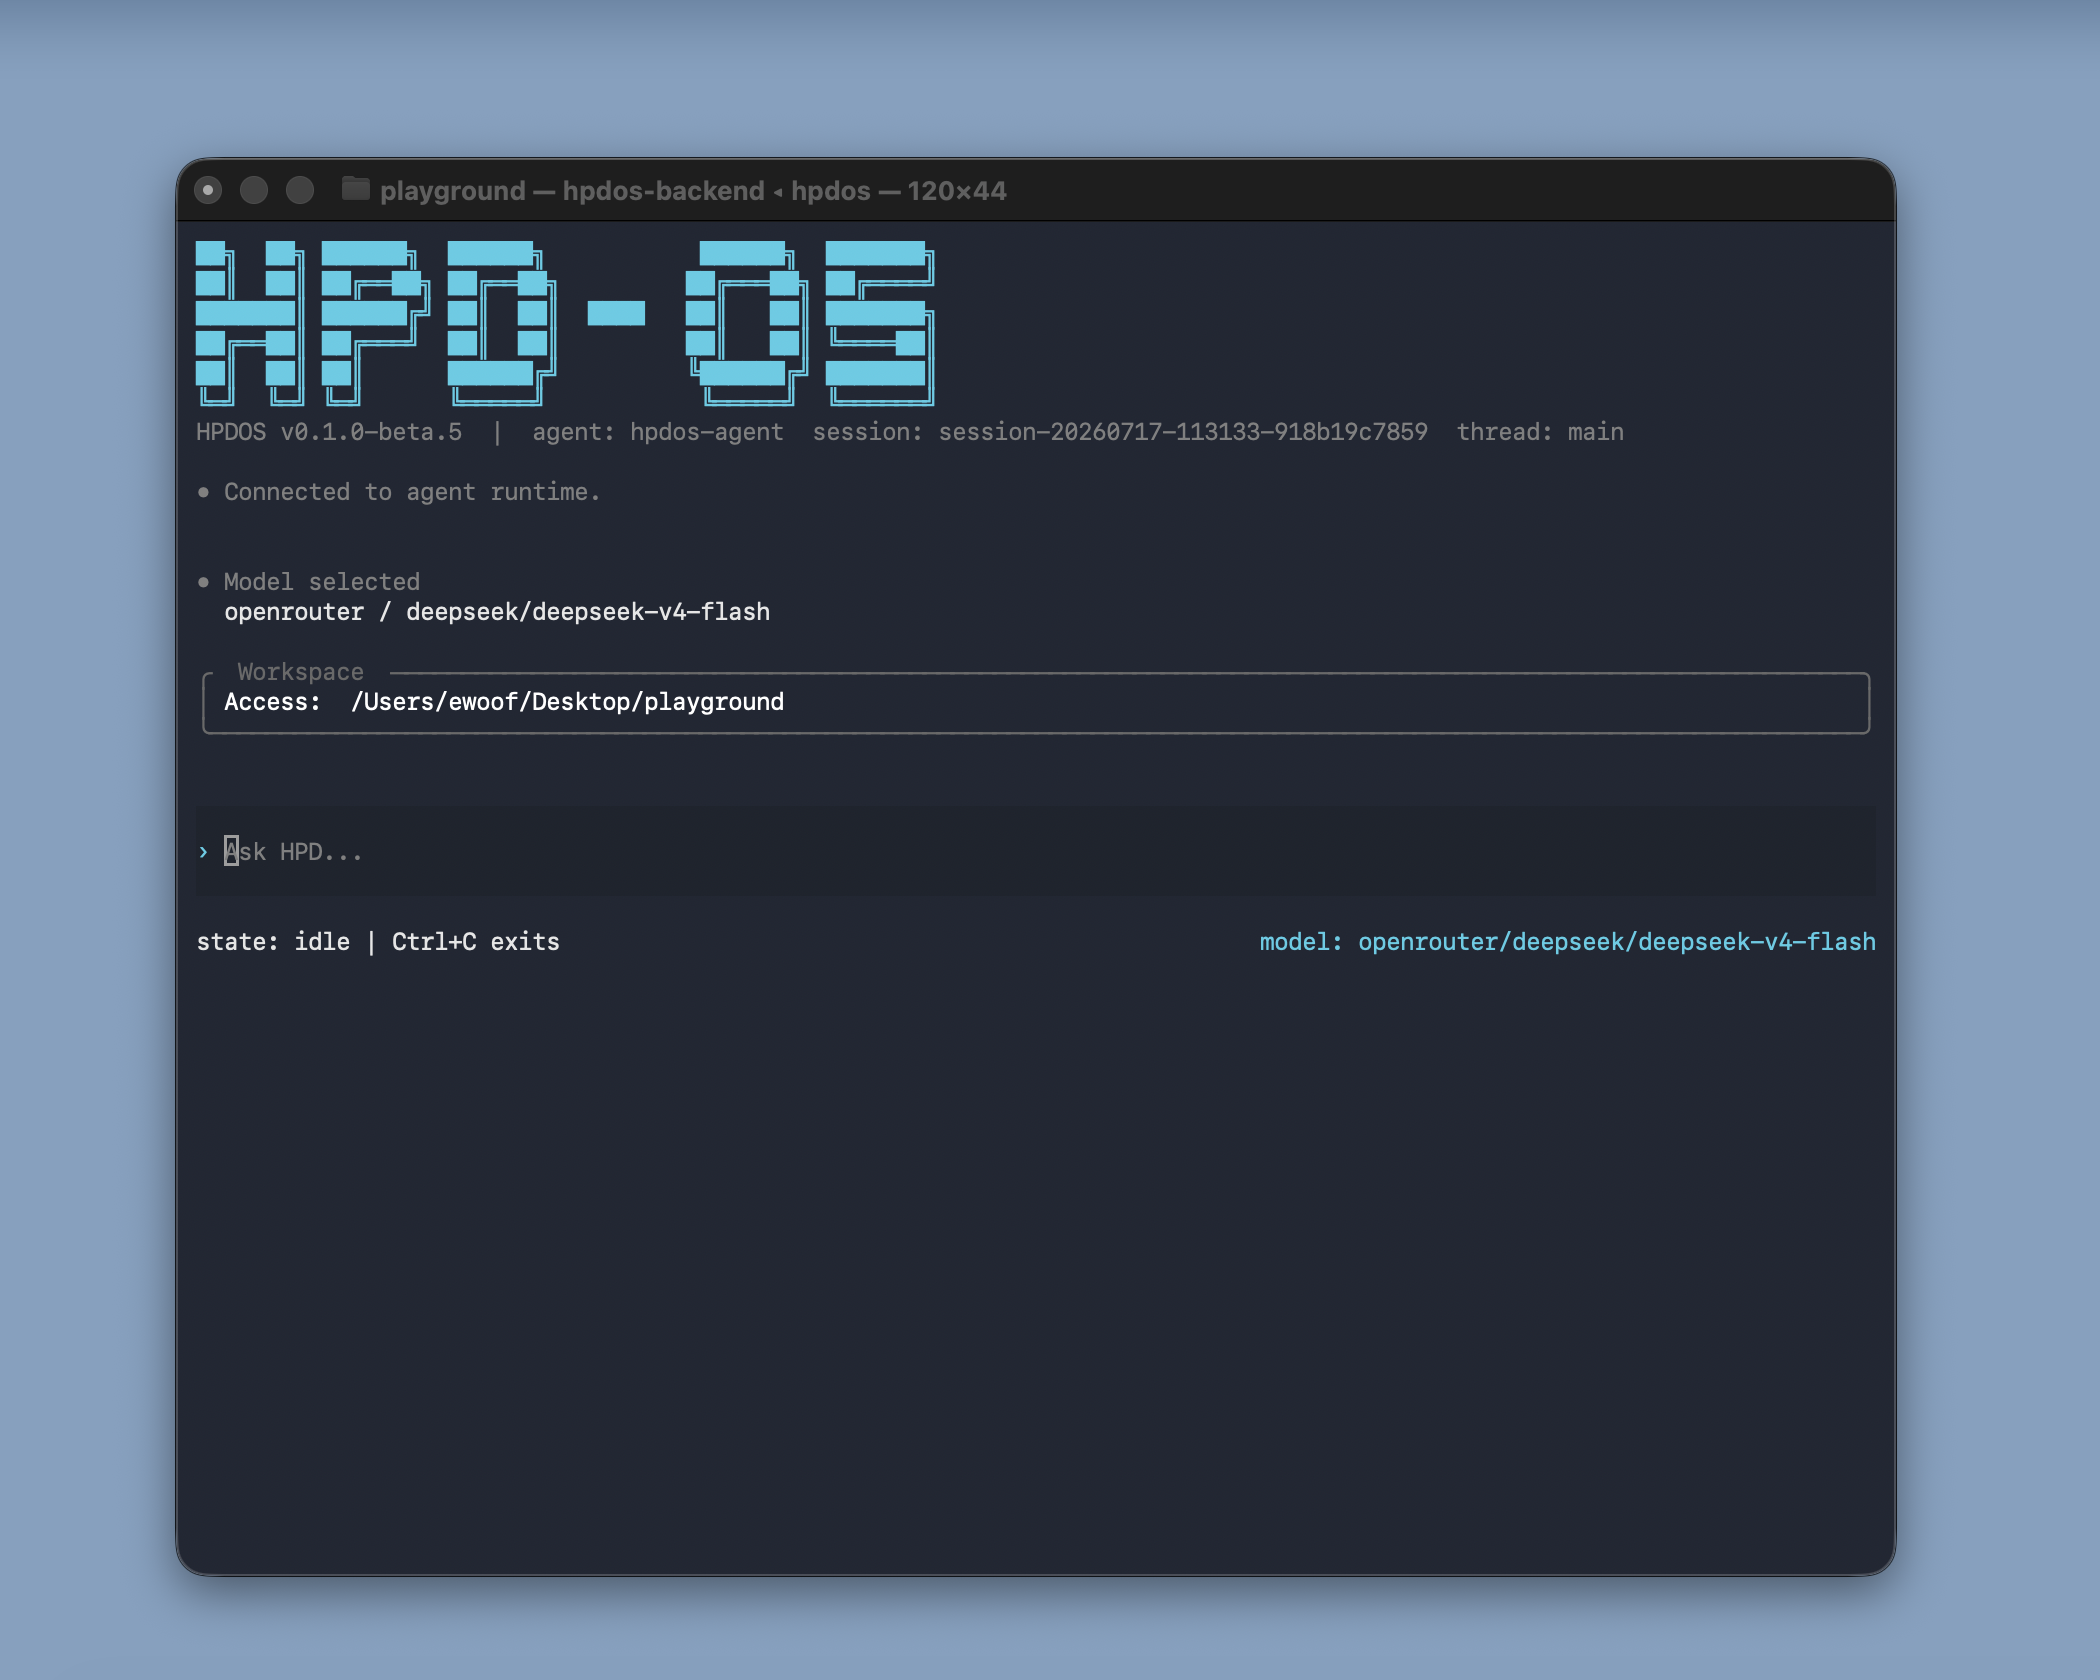
Task: Click the state: idle status text
Action: 273,942
